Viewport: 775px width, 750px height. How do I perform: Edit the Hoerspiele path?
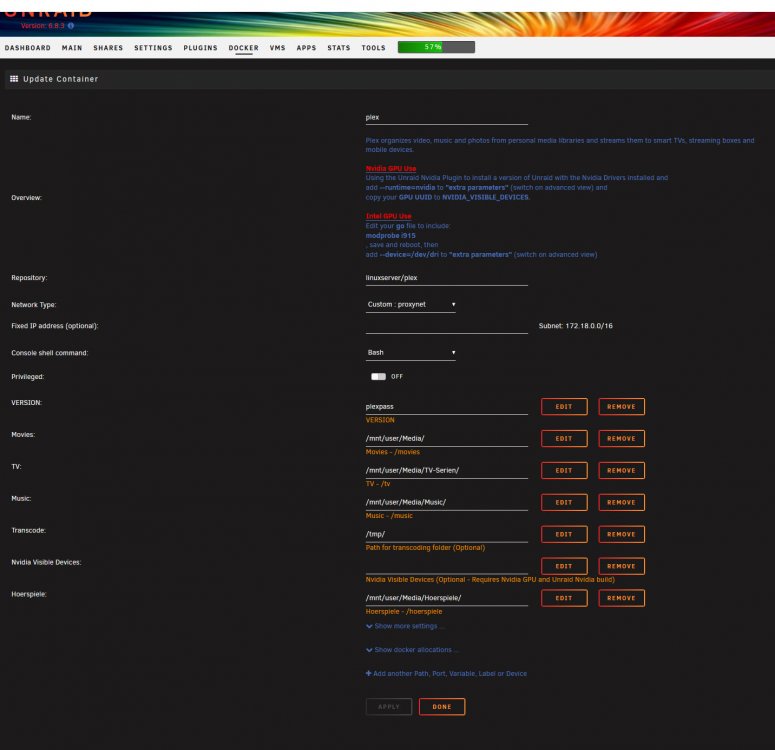pos(564,598)
